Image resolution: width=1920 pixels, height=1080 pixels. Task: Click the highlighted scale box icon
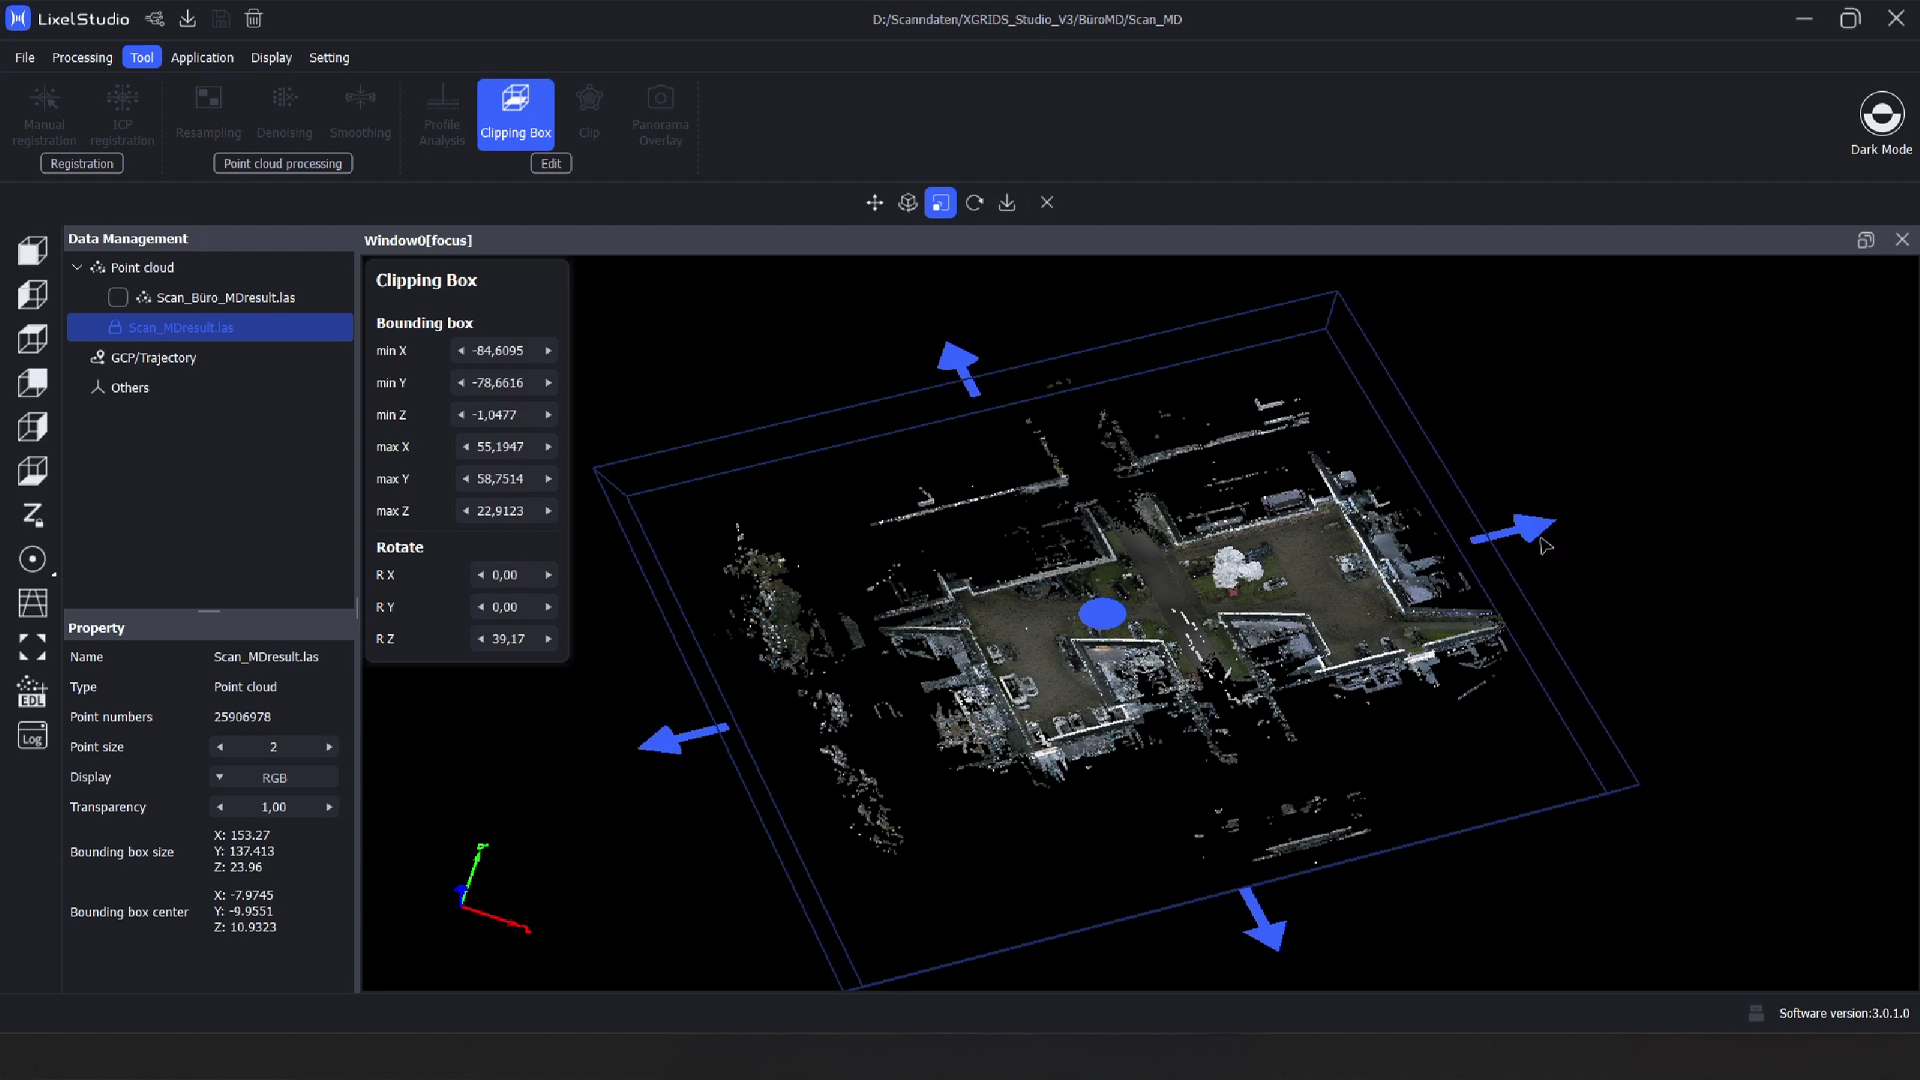pos(940,203)
